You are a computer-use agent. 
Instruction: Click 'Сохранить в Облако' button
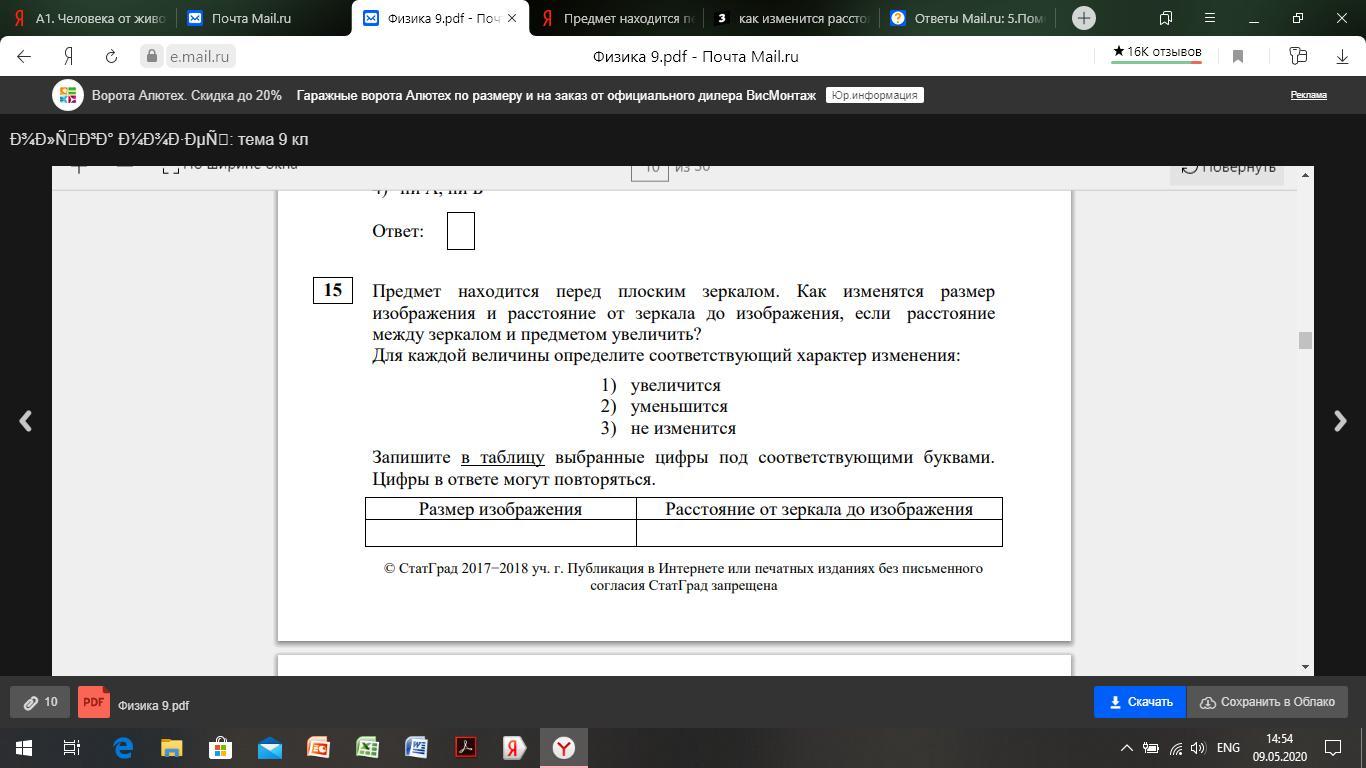pyautogui.click(x=1267, y=702)
